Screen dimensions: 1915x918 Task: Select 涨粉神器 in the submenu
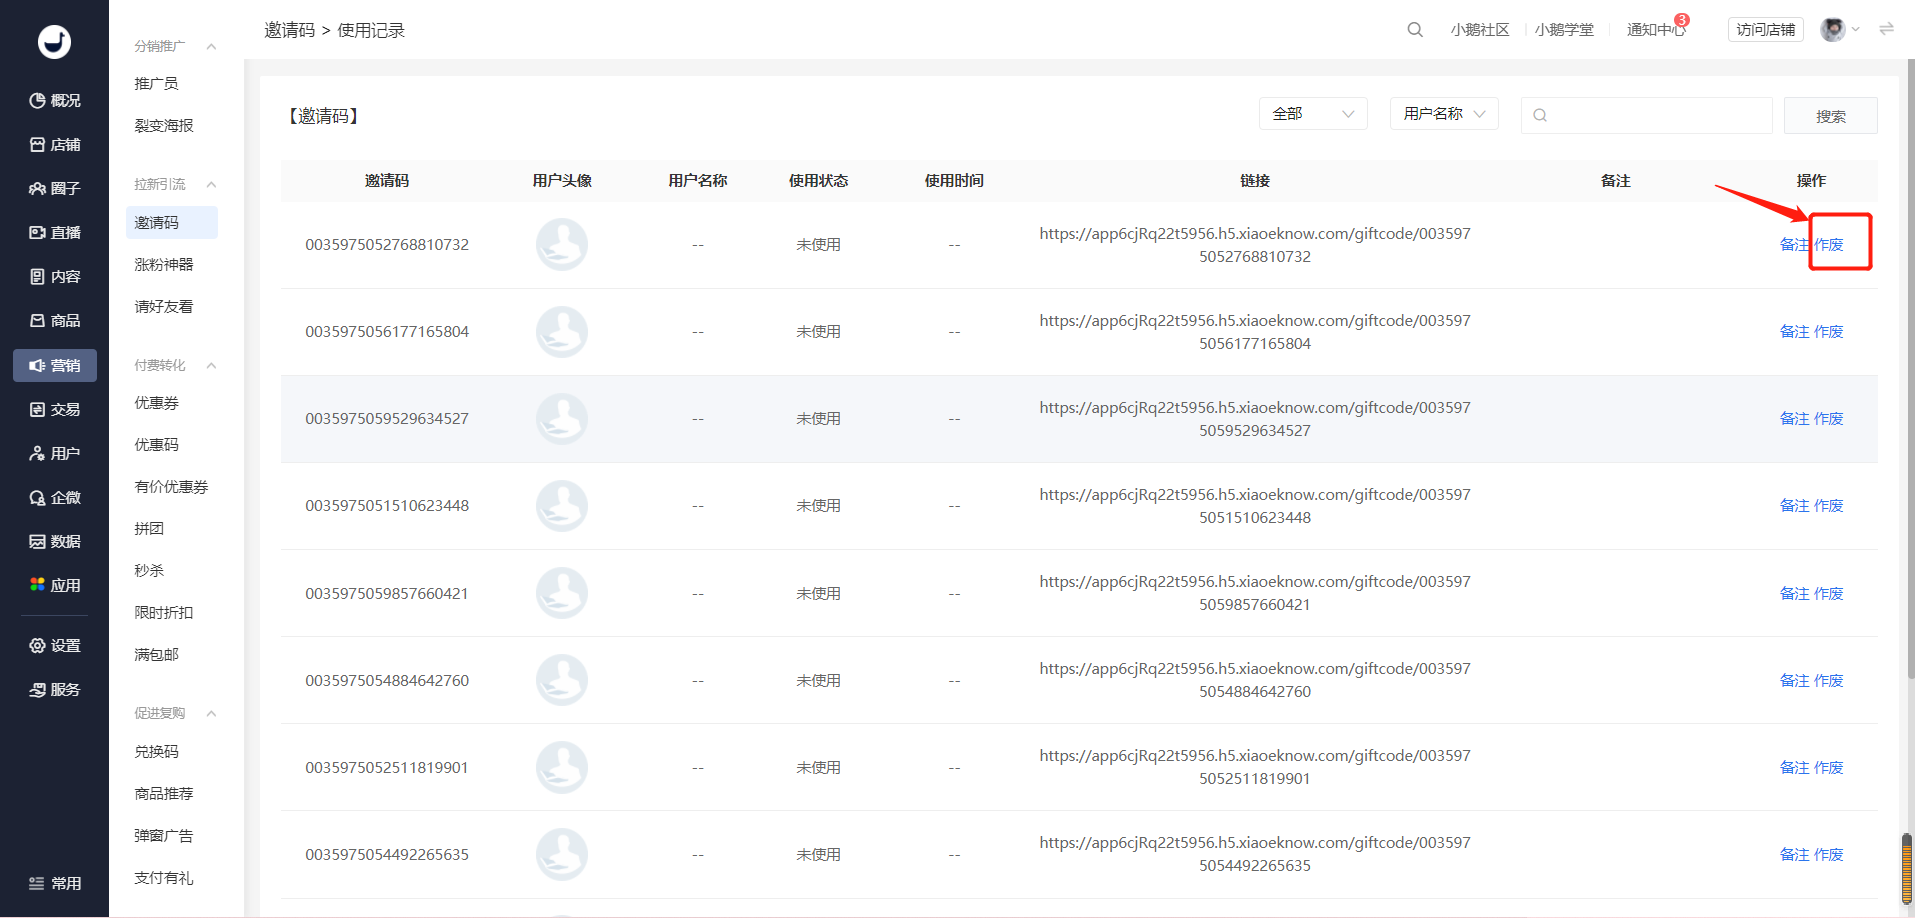tap(164, 264)
